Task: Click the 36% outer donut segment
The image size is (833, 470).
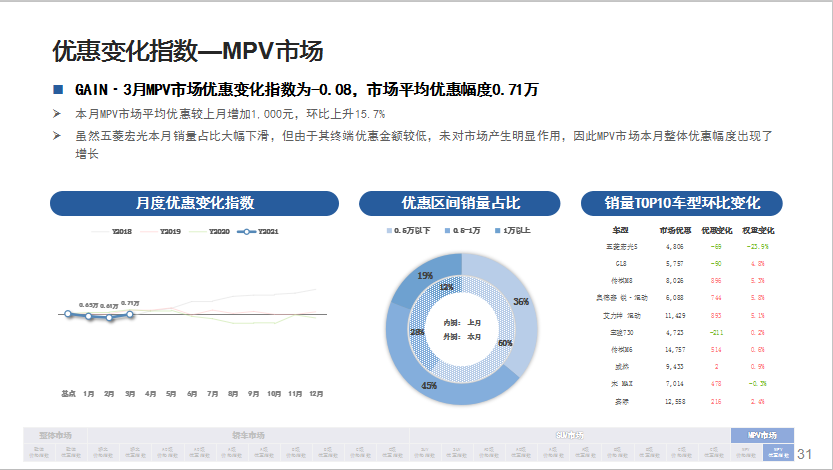Action: (x=523, y=300)
